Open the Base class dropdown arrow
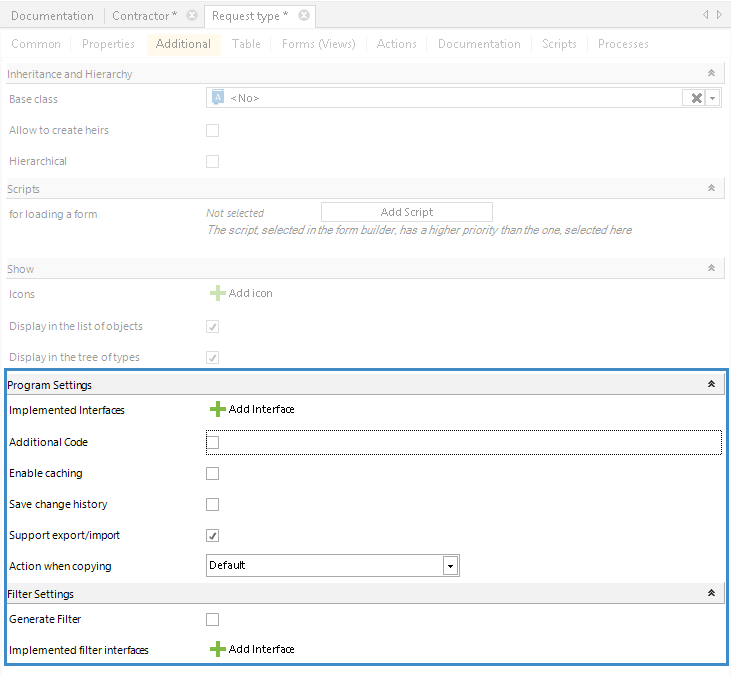 pyautogui.click(x=713, y=98)
